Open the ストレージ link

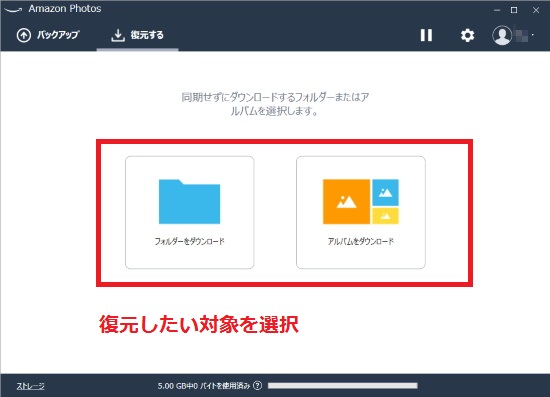coord(31,386)
